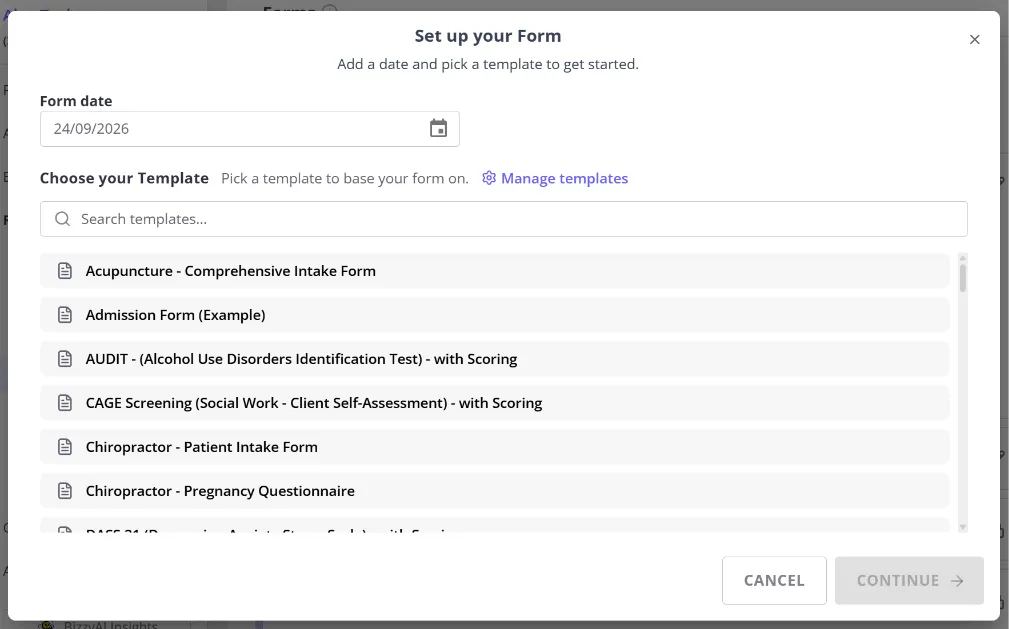Click document icon beside Admission Form (Example)
1009x629 pixels.
[65, 315]
